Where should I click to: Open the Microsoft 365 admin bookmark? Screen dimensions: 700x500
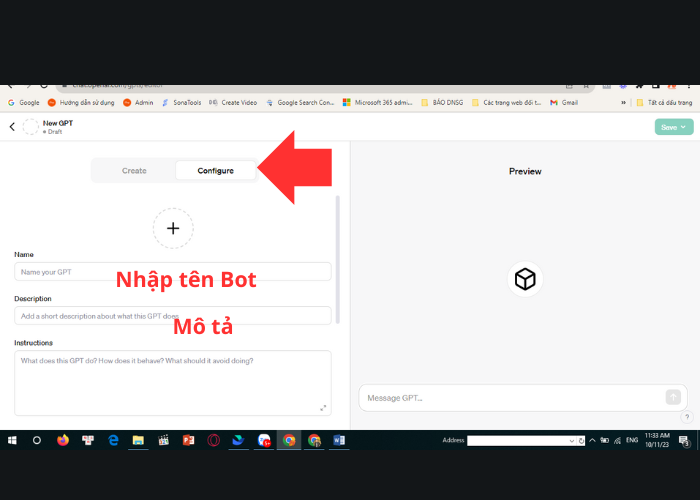pyautogui.click(x=377, y=102)
